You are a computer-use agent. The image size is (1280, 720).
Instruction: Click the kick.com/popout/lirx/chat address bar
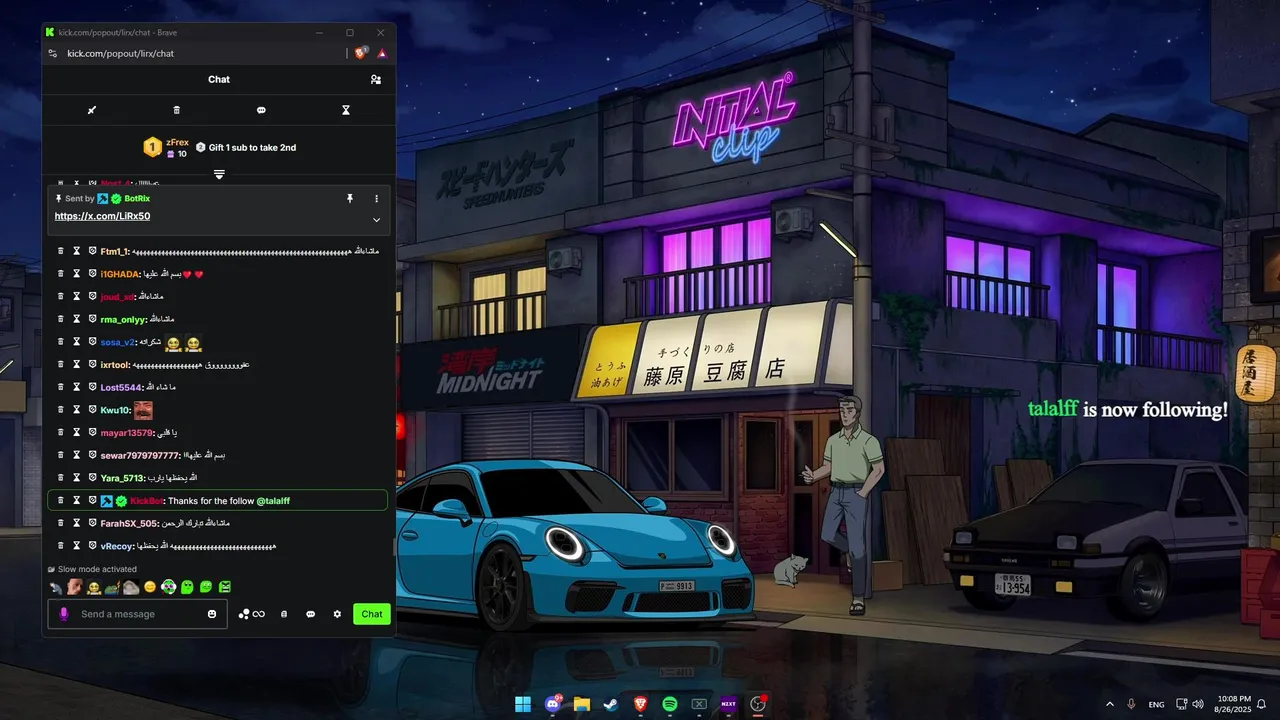pos(120,53)
